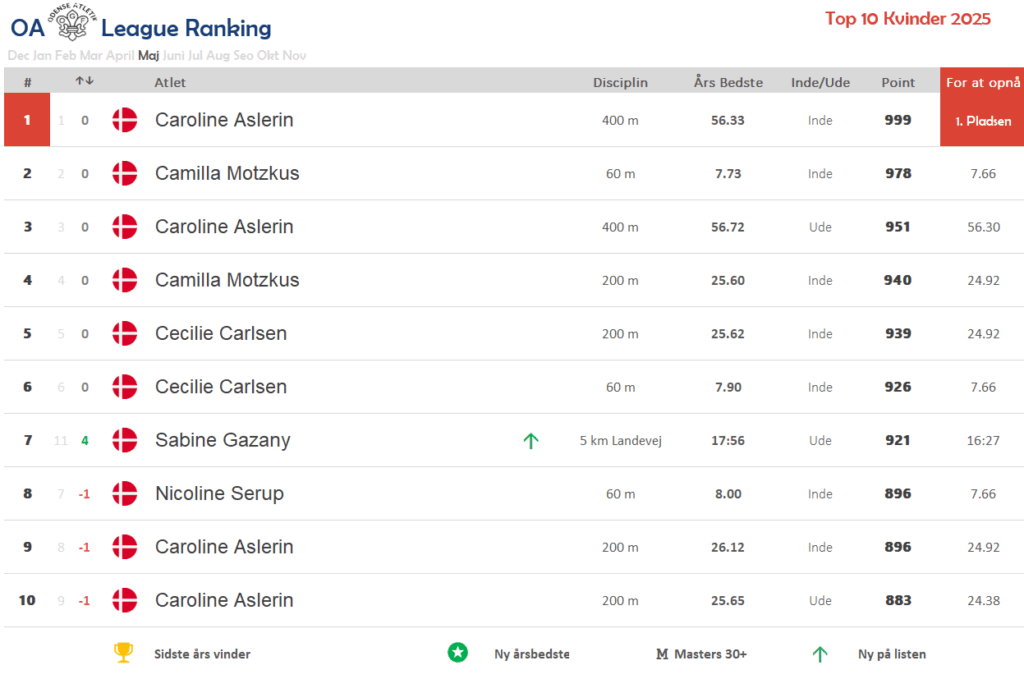Click the 940 point value
This screenshot has height=679, width=1024.
click(x=898, y=280)
